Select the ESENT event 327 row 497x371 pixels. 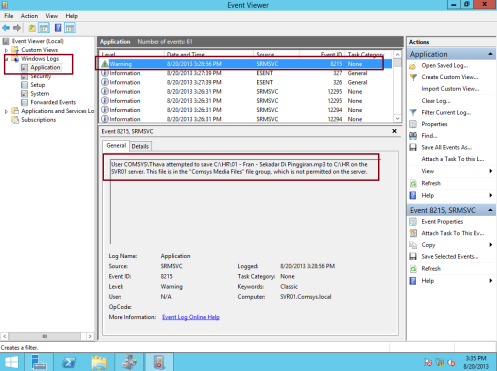click(246, 73)
